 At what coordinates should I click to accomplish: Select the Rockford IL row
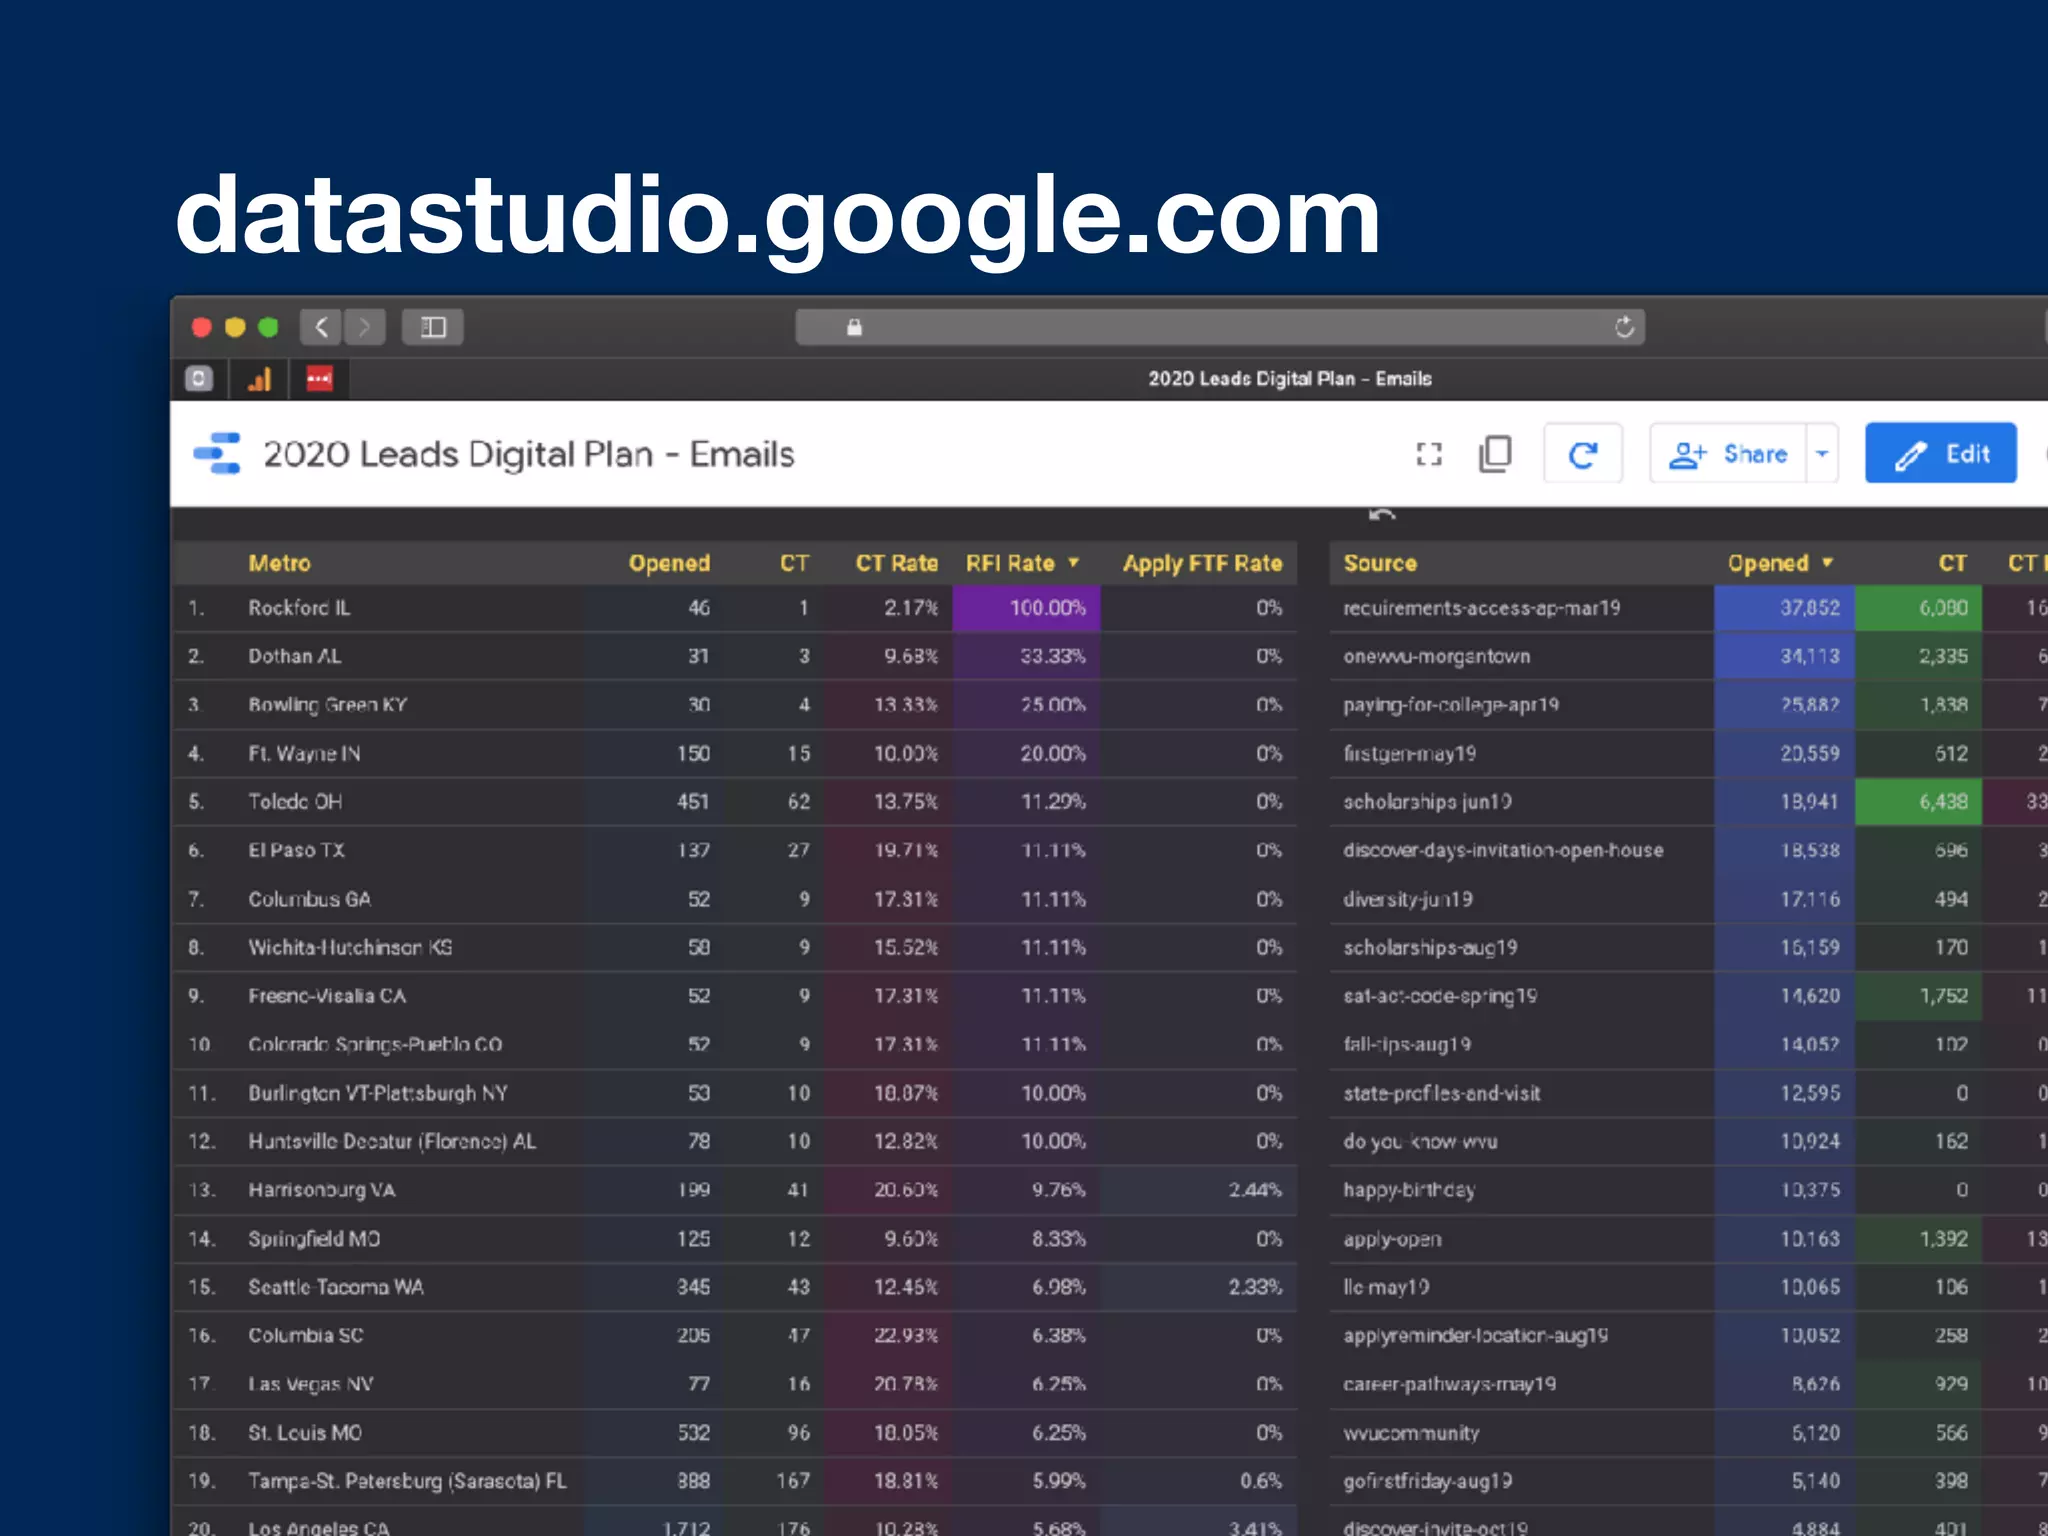tap(299, 608)
